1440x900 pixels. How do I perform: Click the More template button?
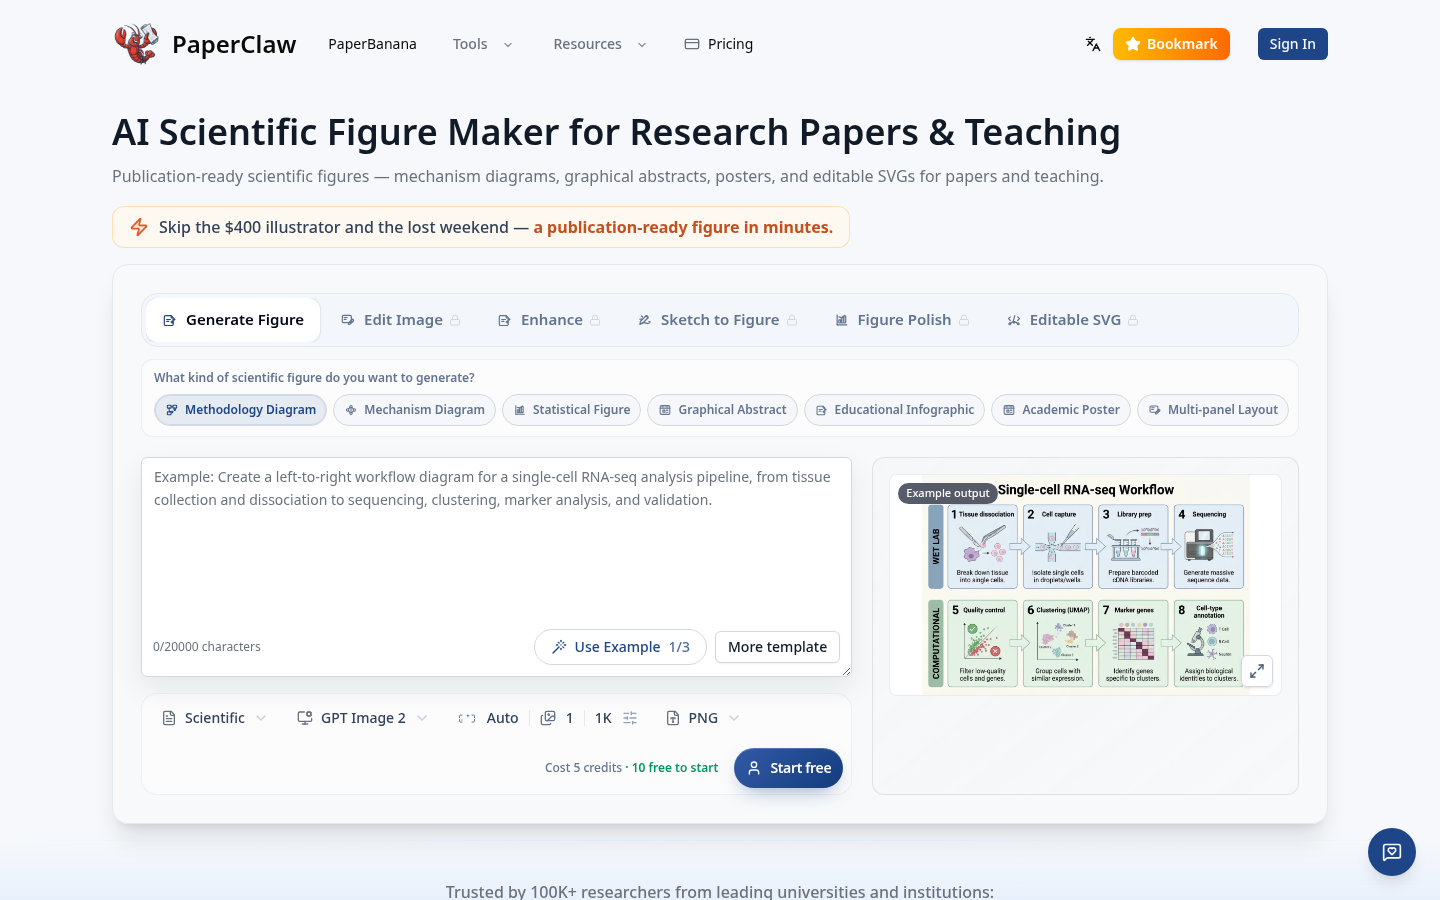(x=777, y=647)
